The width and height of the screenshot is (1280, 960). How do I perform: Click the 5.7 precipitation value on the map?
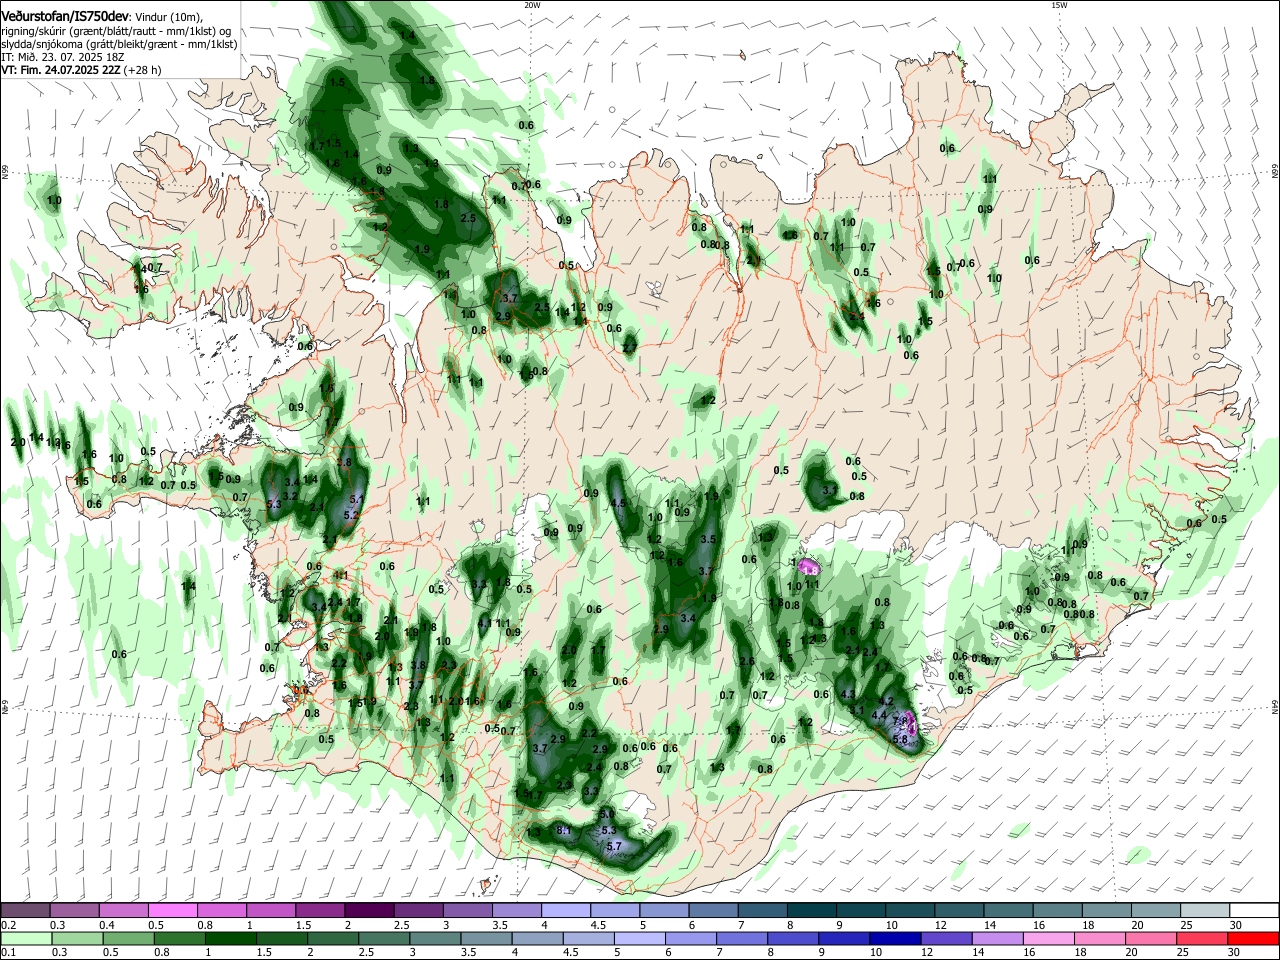tap(614, 846)
